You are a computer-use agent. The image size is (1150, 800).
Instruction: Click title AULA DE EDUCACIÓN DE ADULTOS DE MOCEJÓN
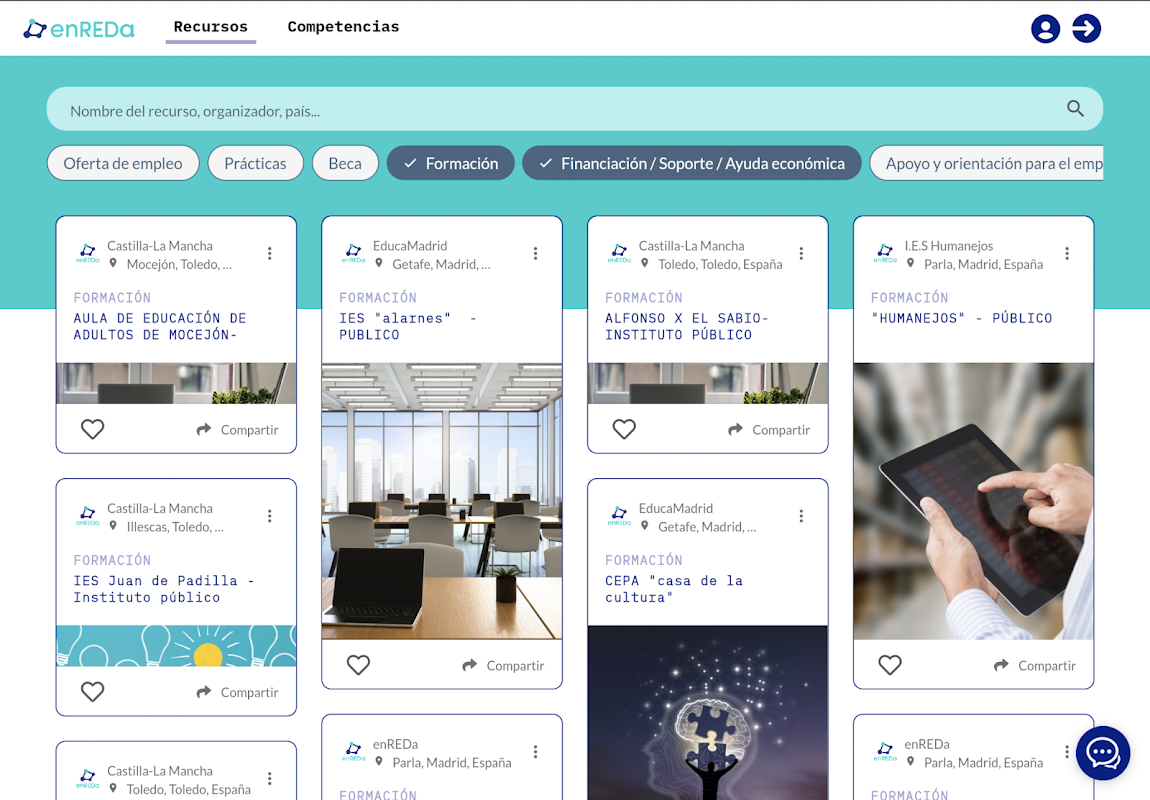coord(160,326)
